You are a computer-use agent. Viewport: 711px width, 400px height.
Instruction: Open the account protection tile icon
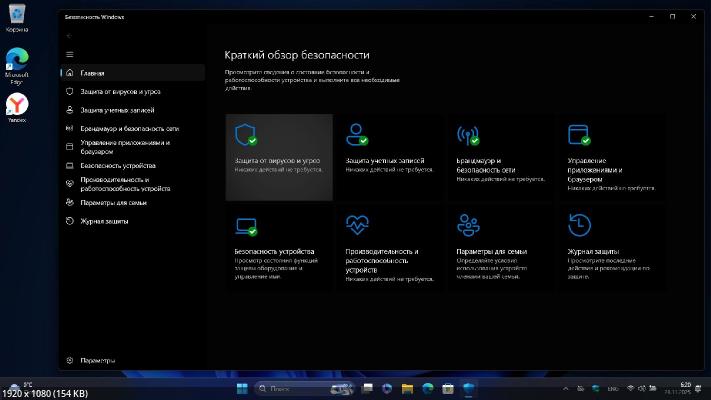point(355,135)
